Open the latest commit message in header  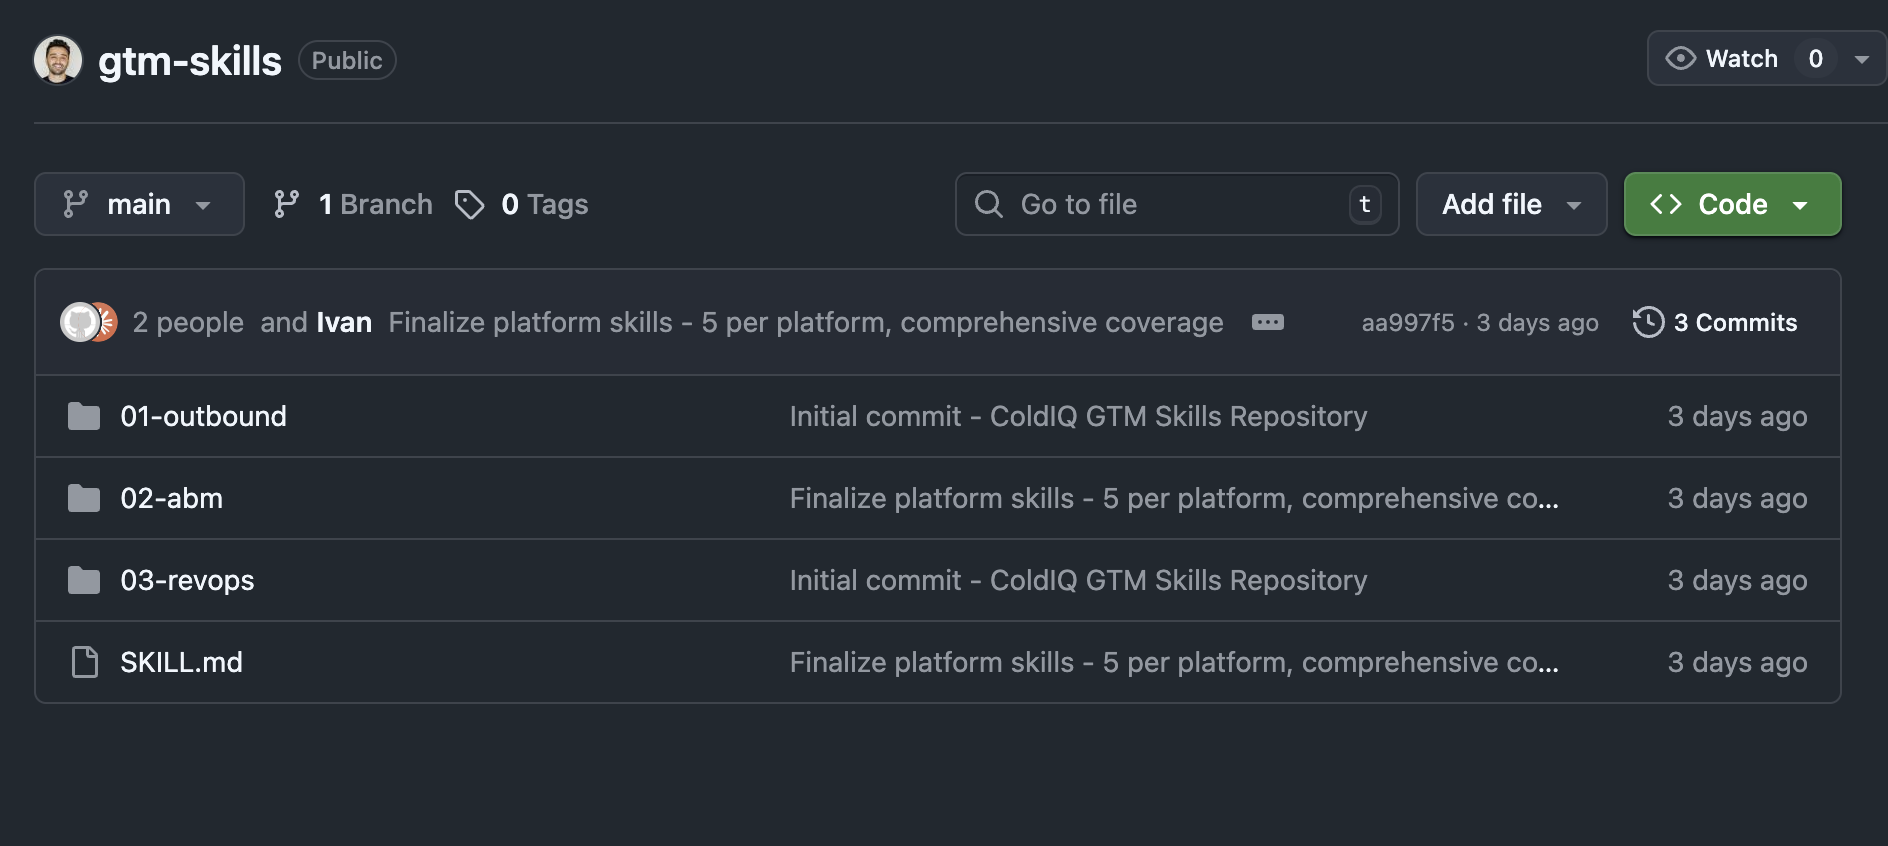pyautogui.click(x=806, y=322)
